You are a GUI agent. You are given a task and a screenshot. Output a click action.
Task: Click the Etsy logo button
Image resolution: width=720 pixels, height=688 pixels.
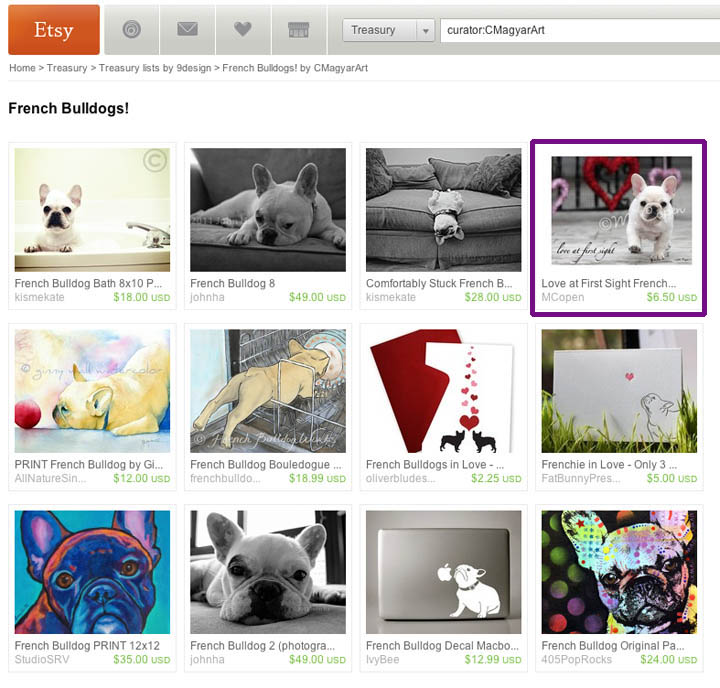pos(54,30)
